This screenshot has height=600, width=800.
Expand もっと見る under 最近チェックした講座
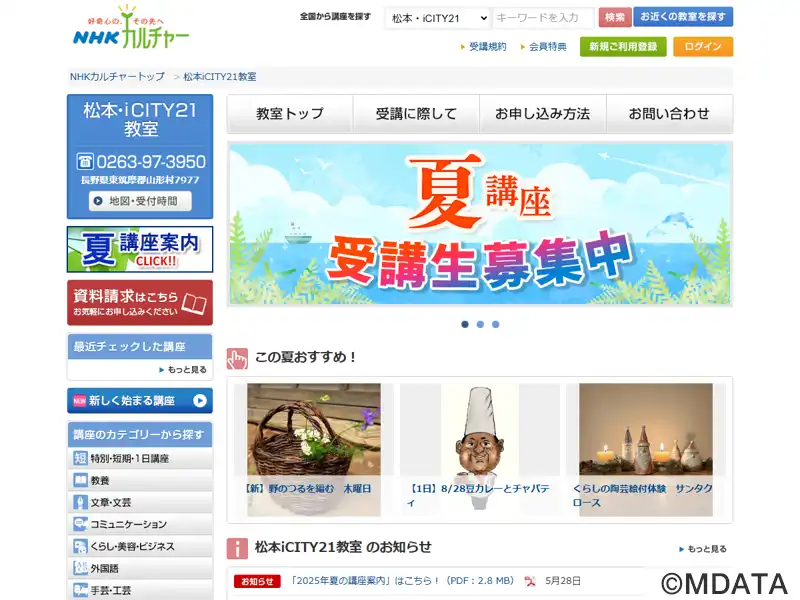coord(183,369)
